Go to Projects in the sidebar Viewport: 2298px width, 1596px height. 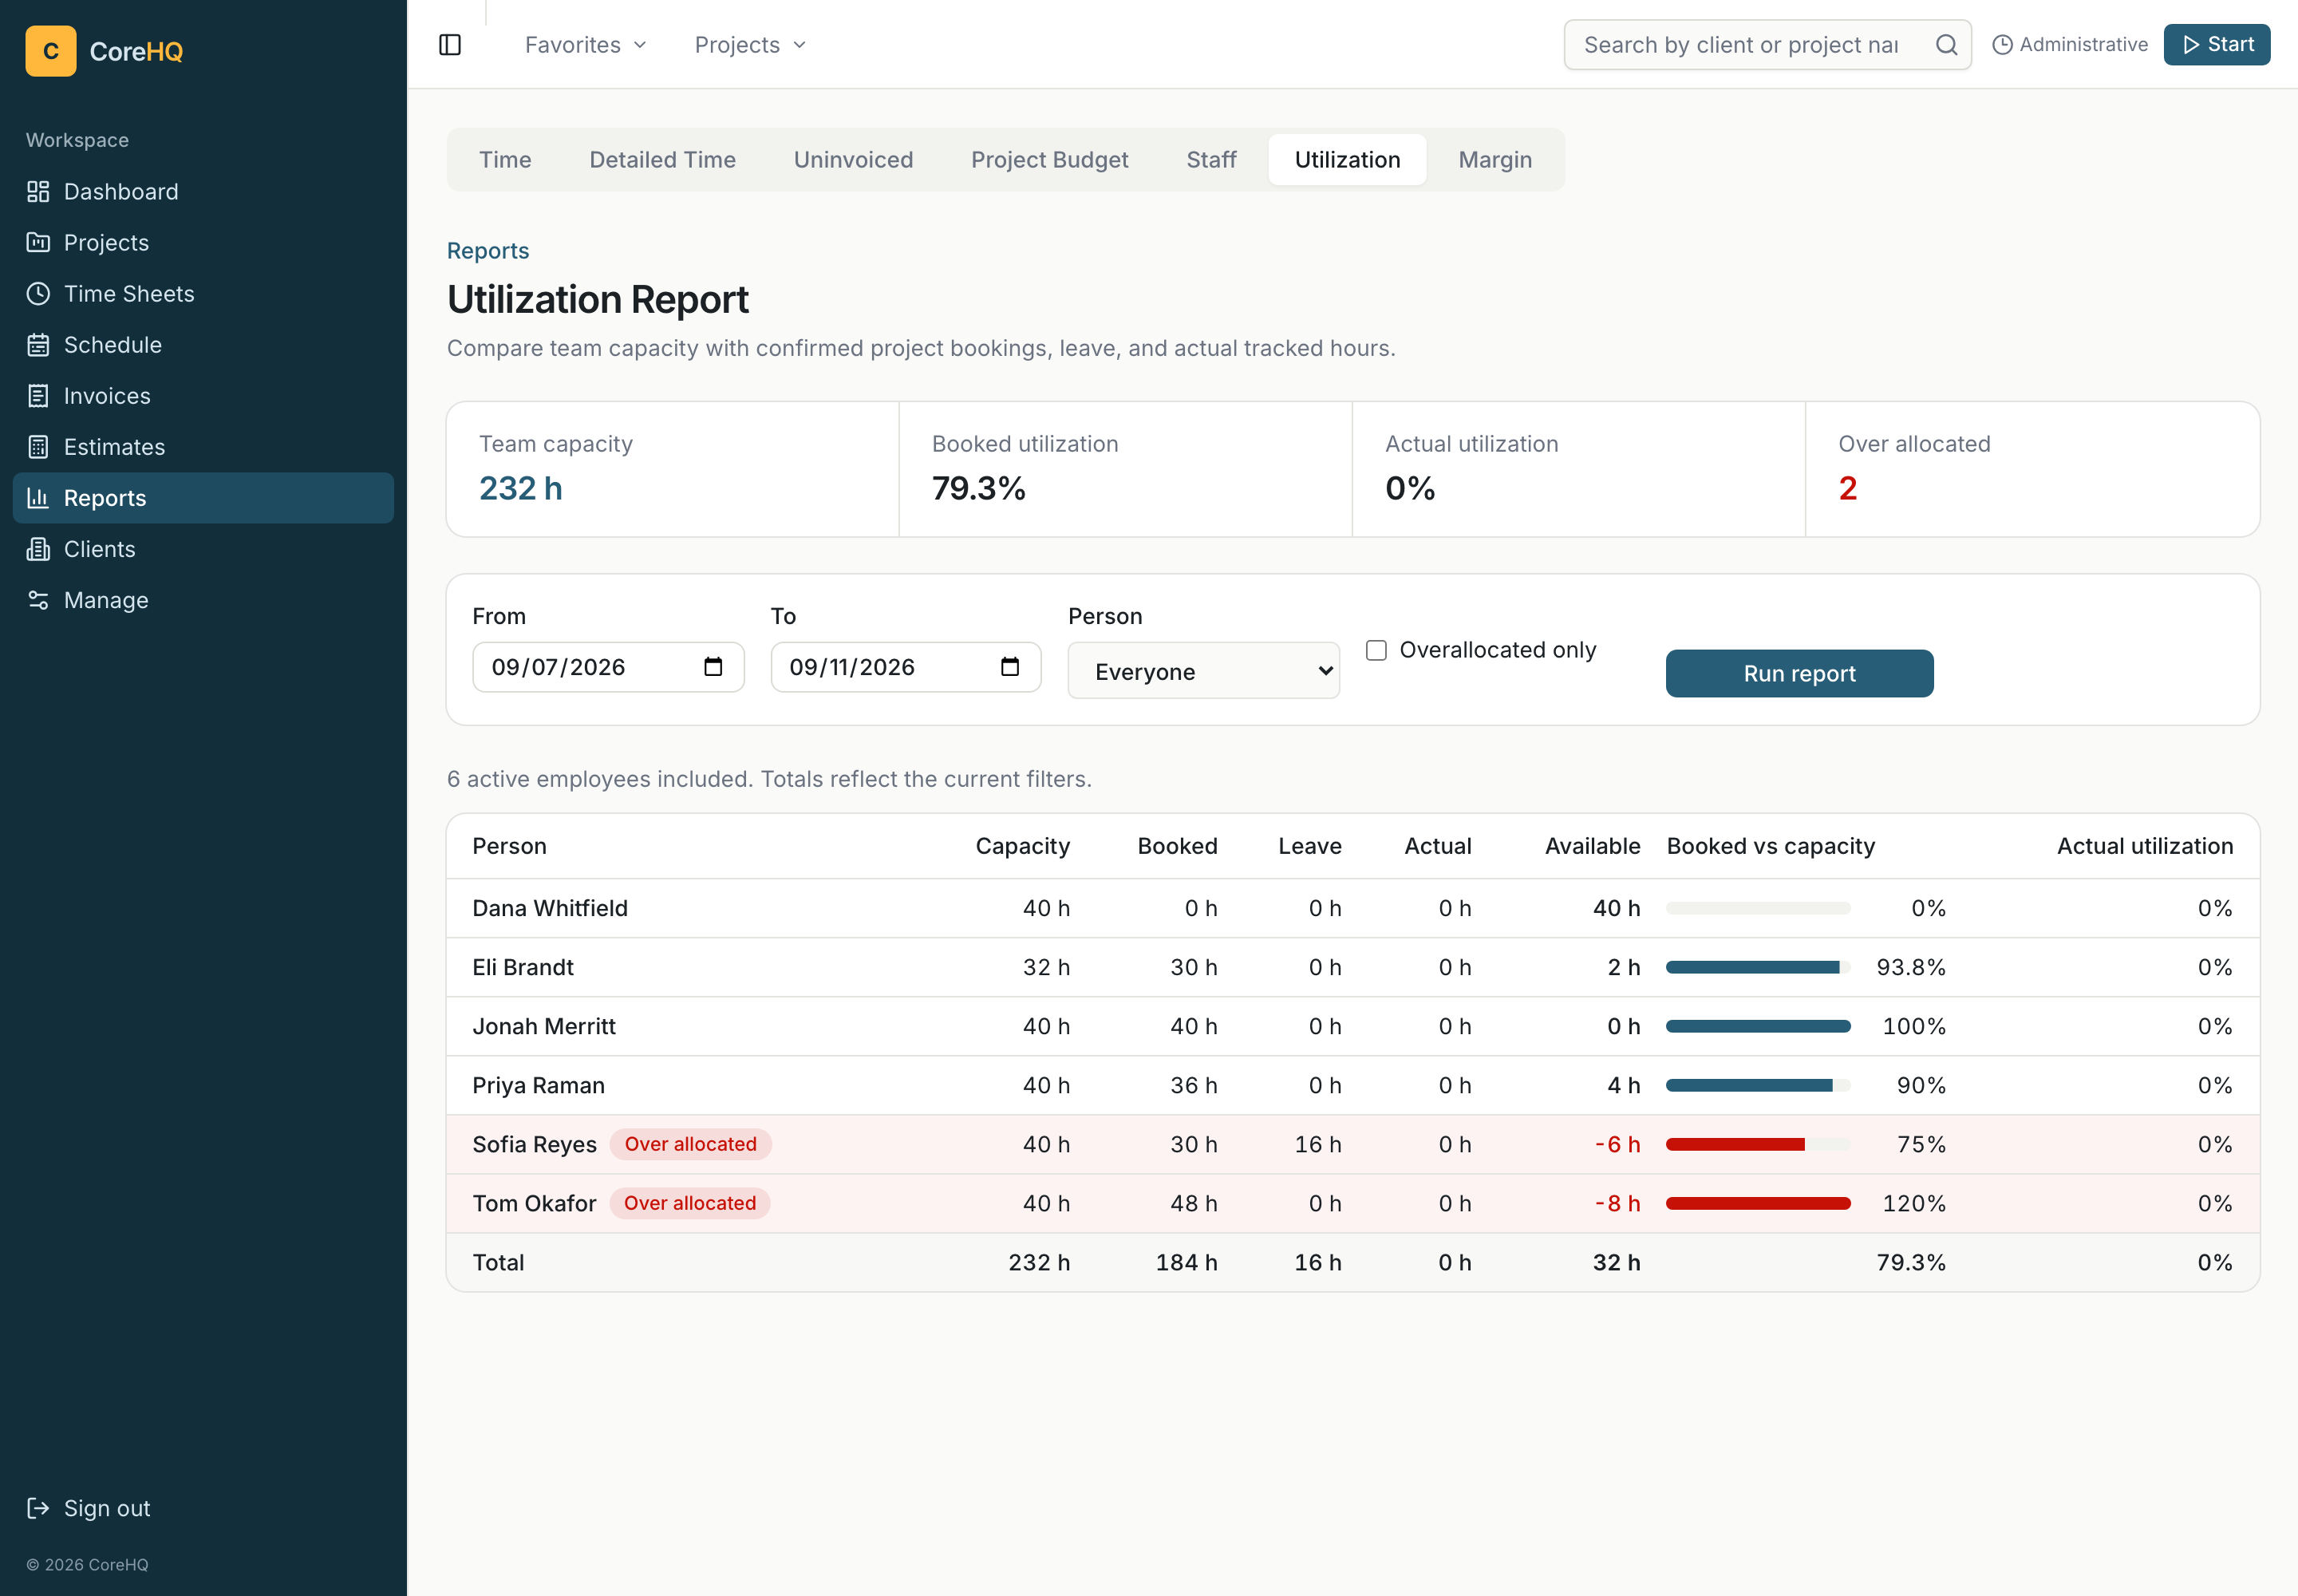[x=203, y=242]
